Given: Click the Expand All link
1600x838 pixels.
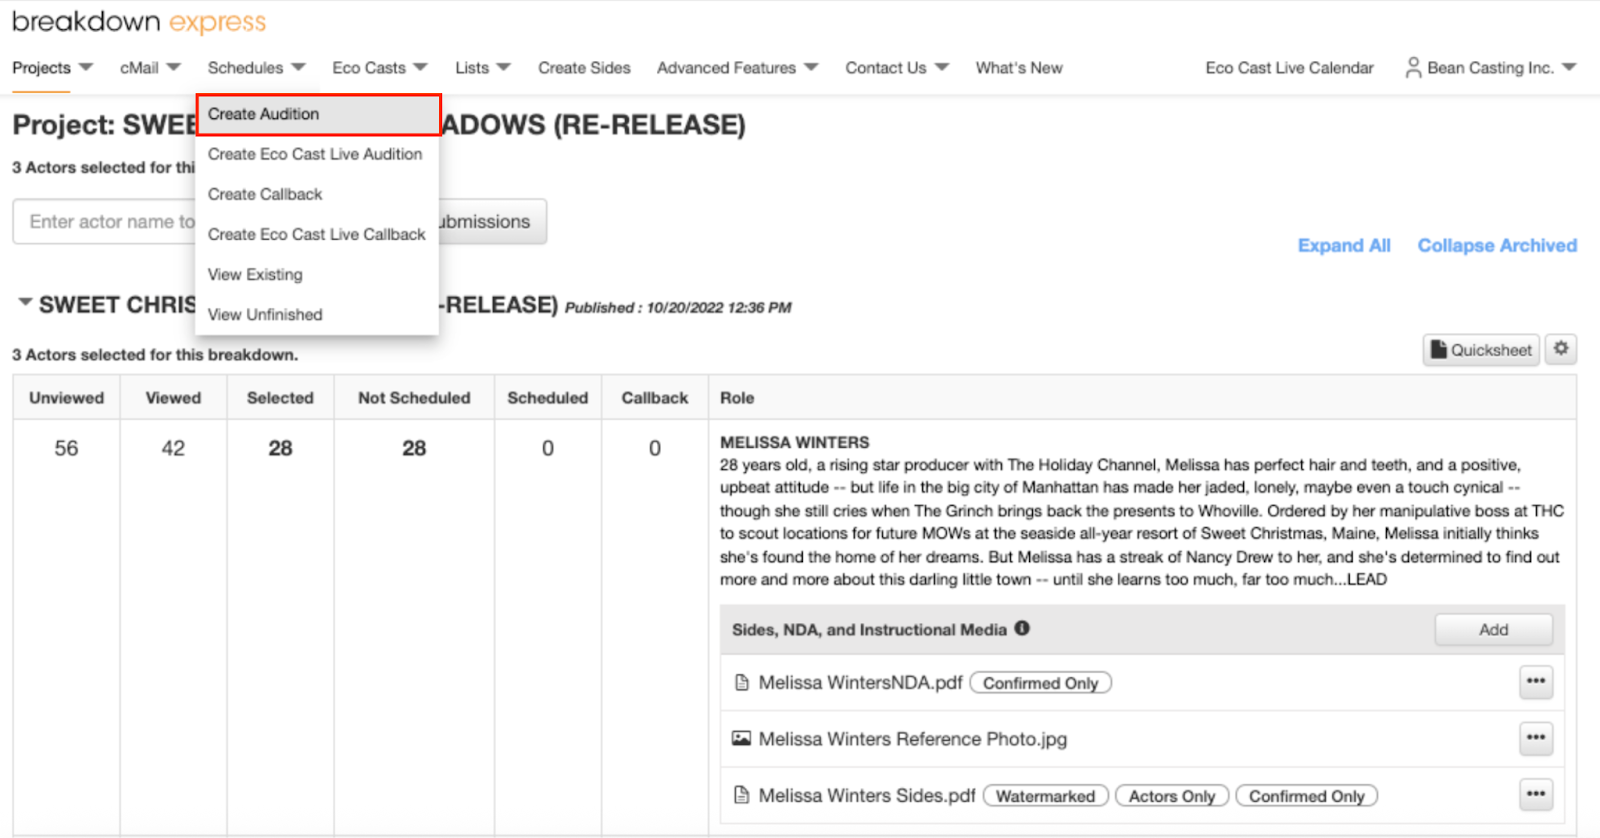Looking at the screenshot, I should (1344, 246).
